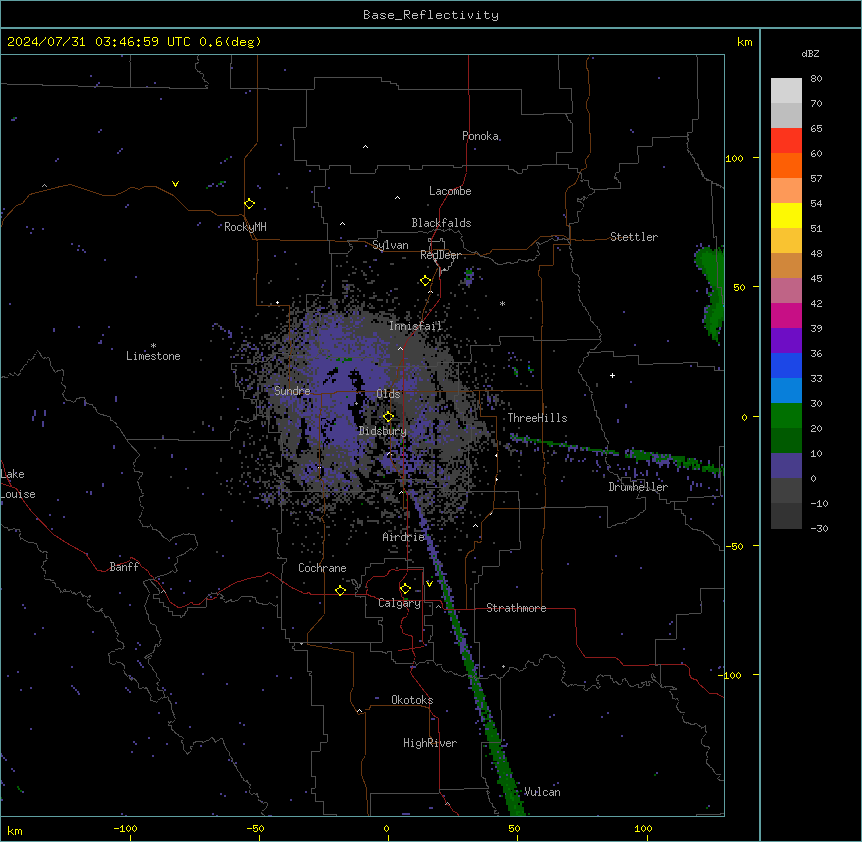Click the dBZ legend heading
Screen dimensions: 862x842
[x=810, y=53]
